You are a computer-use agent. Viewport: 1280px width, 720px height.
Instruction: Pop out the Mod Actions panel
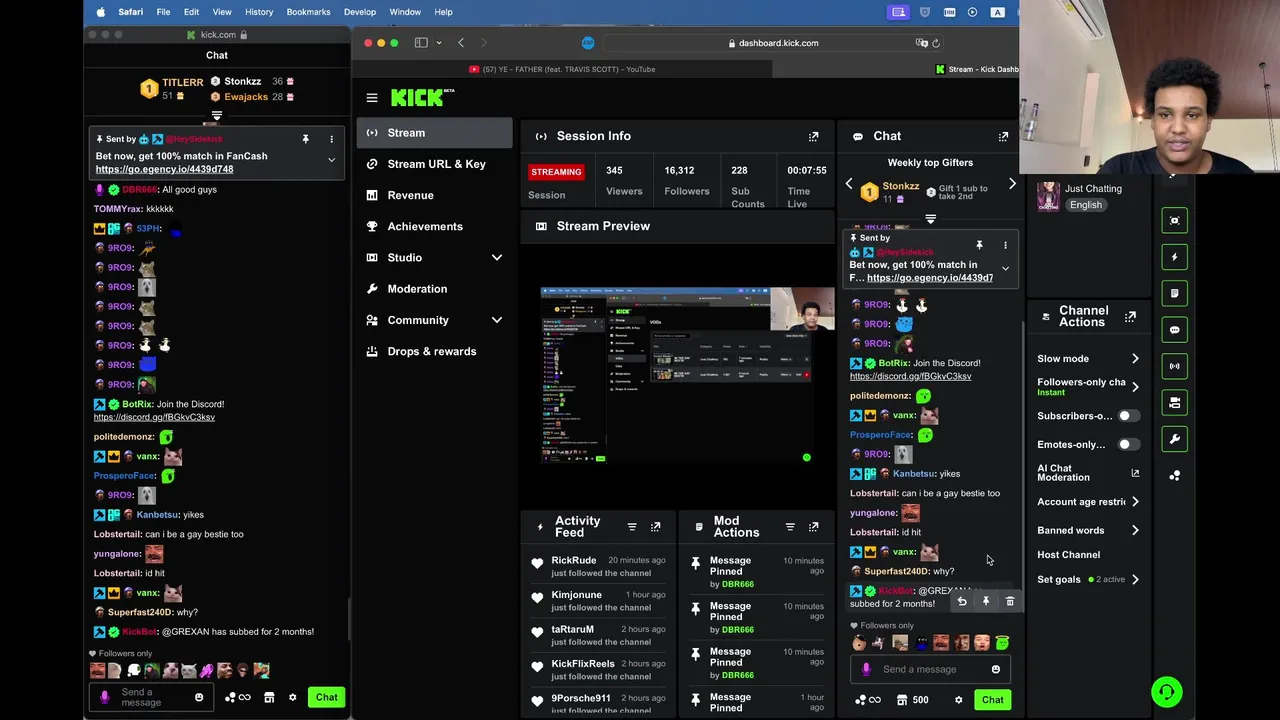tap(814, 527)
